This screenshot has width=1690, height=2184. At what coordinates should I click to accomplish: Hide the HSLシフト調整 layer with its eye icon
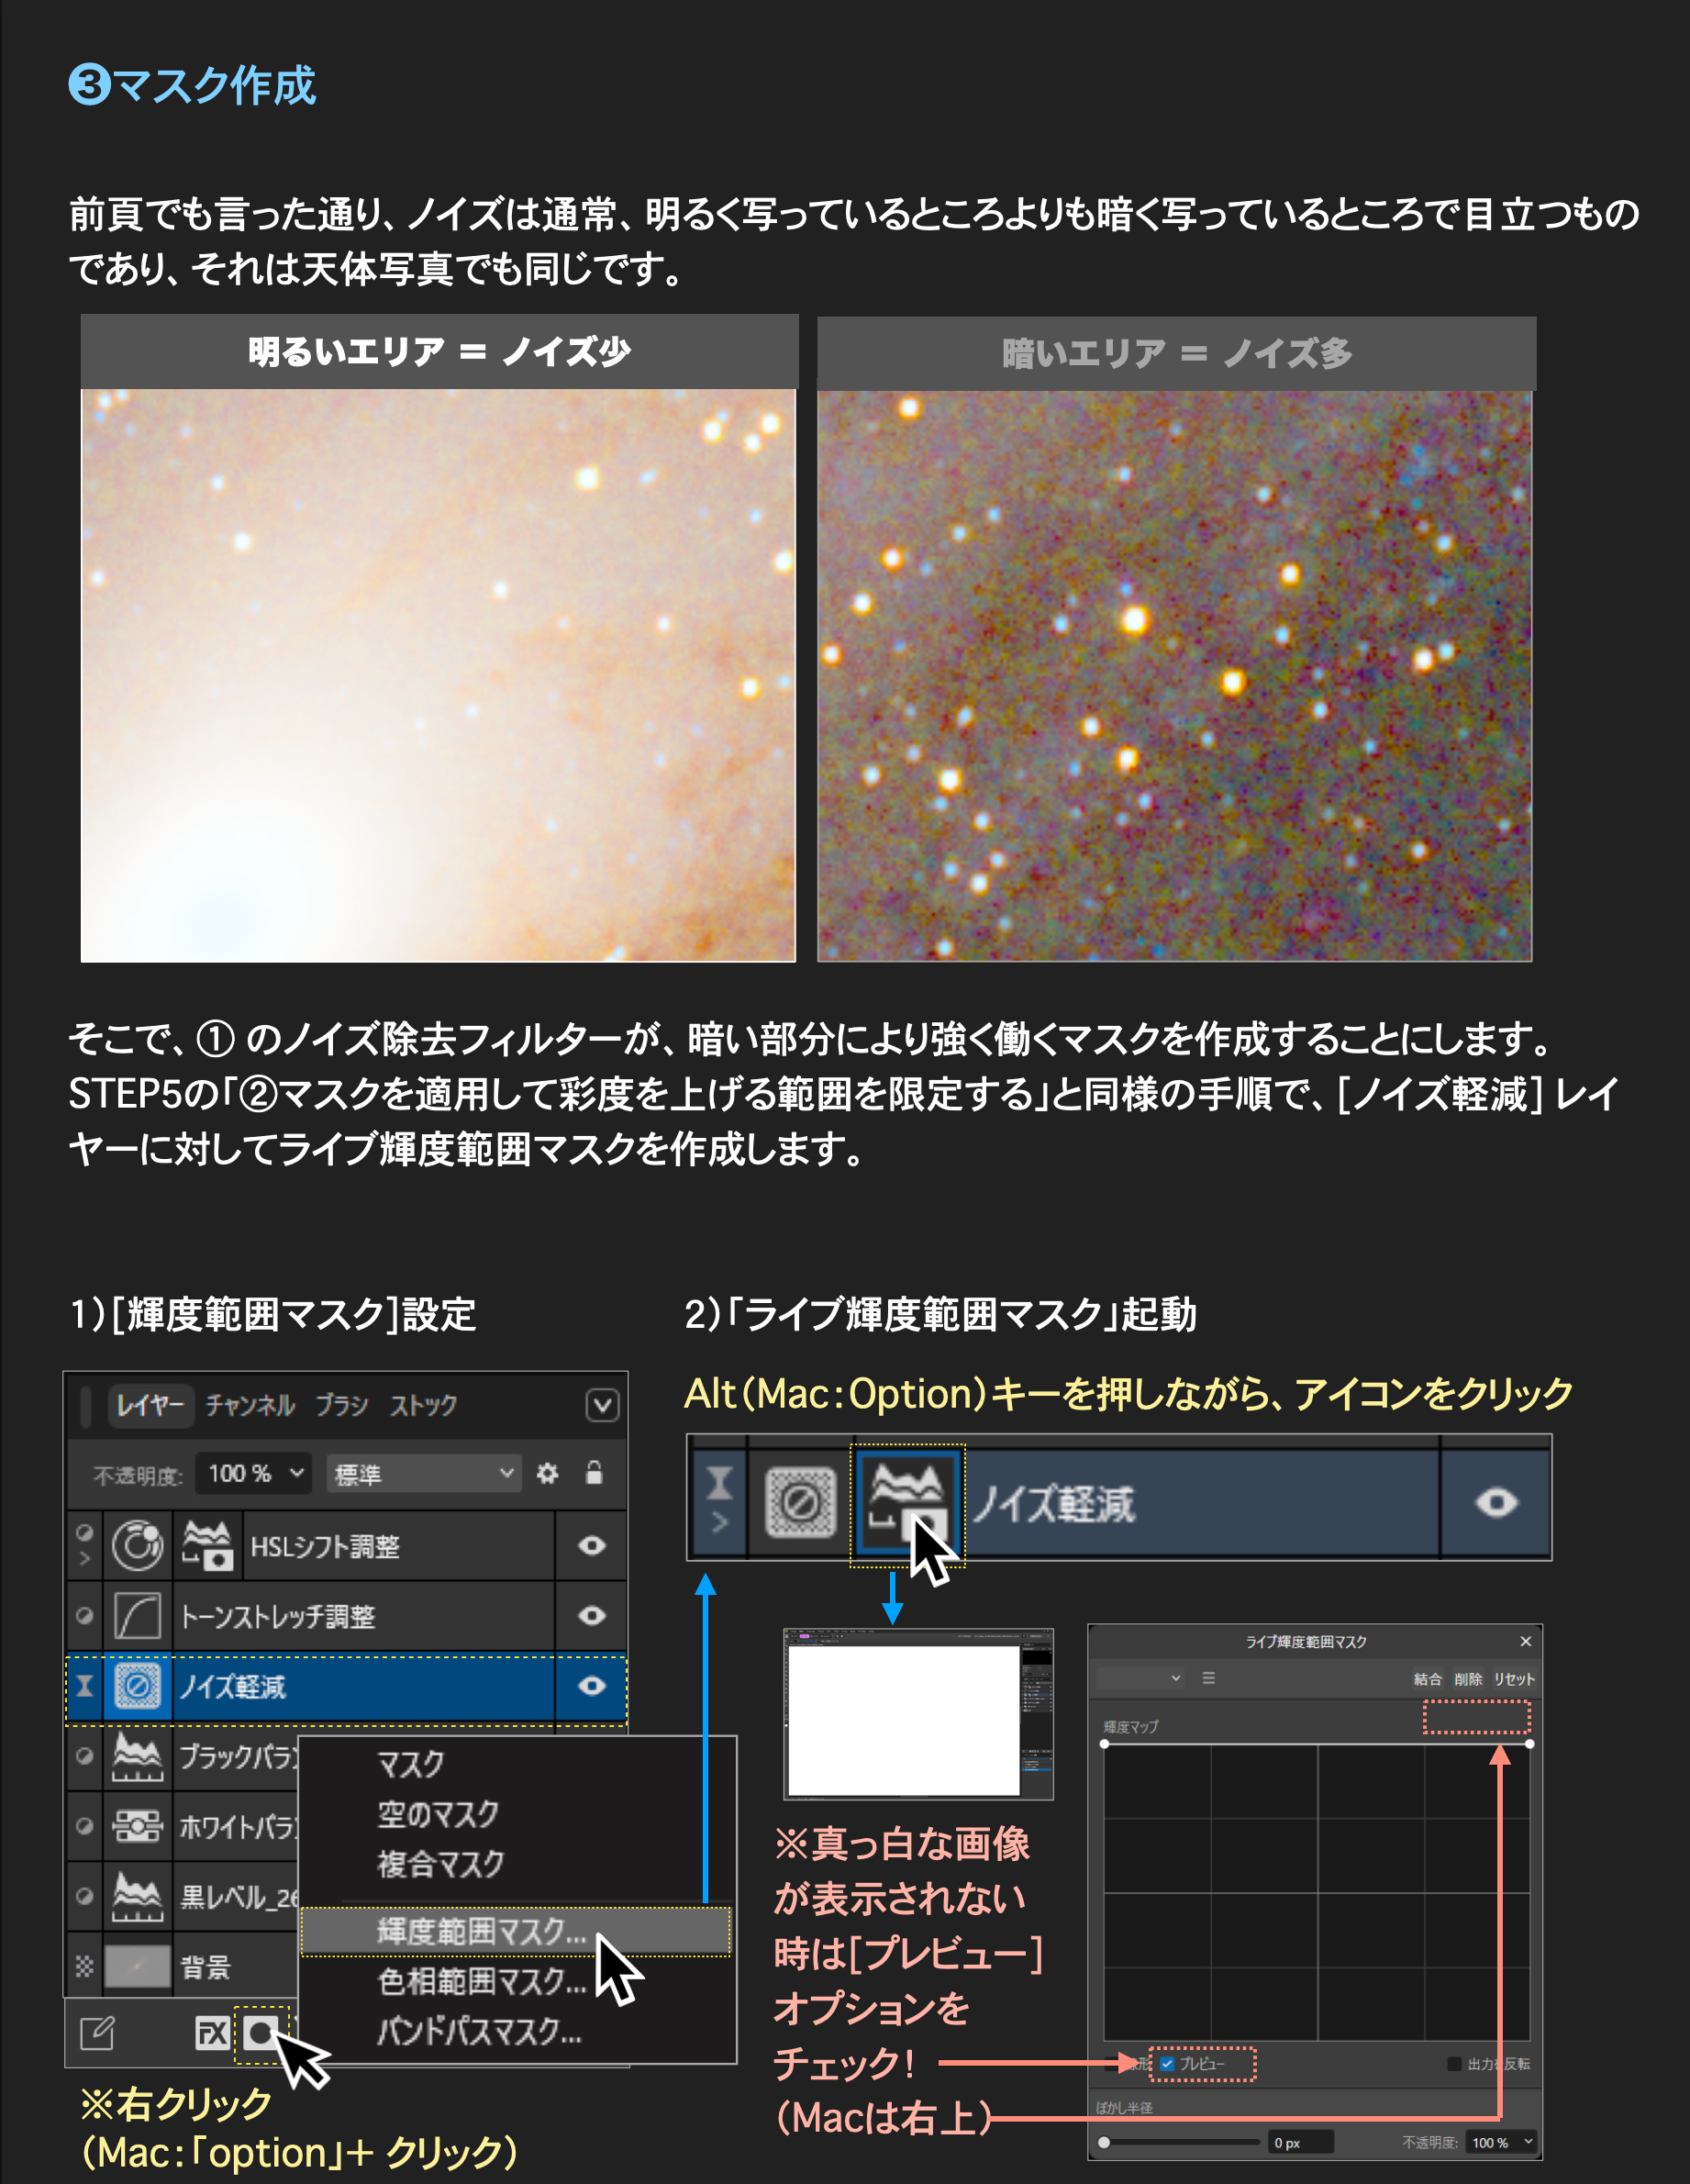592,1546
